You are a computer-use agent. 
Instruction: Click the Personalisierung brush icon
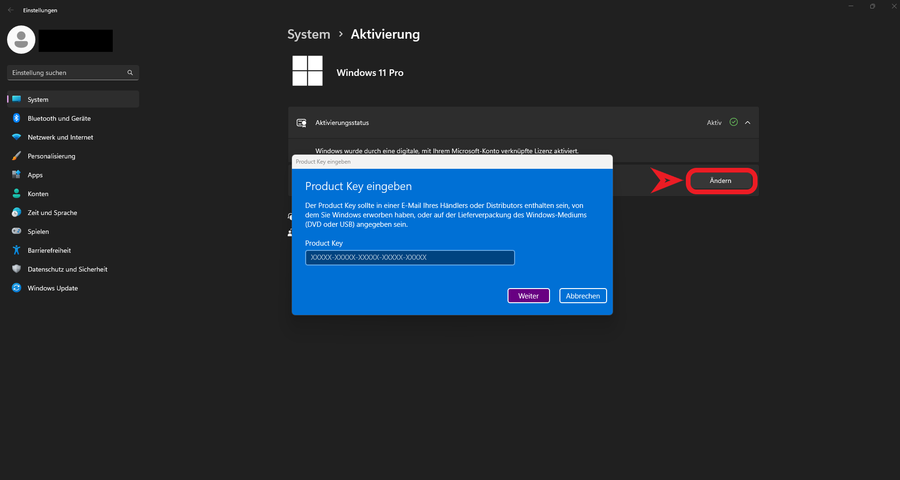[x=17, y=156]
